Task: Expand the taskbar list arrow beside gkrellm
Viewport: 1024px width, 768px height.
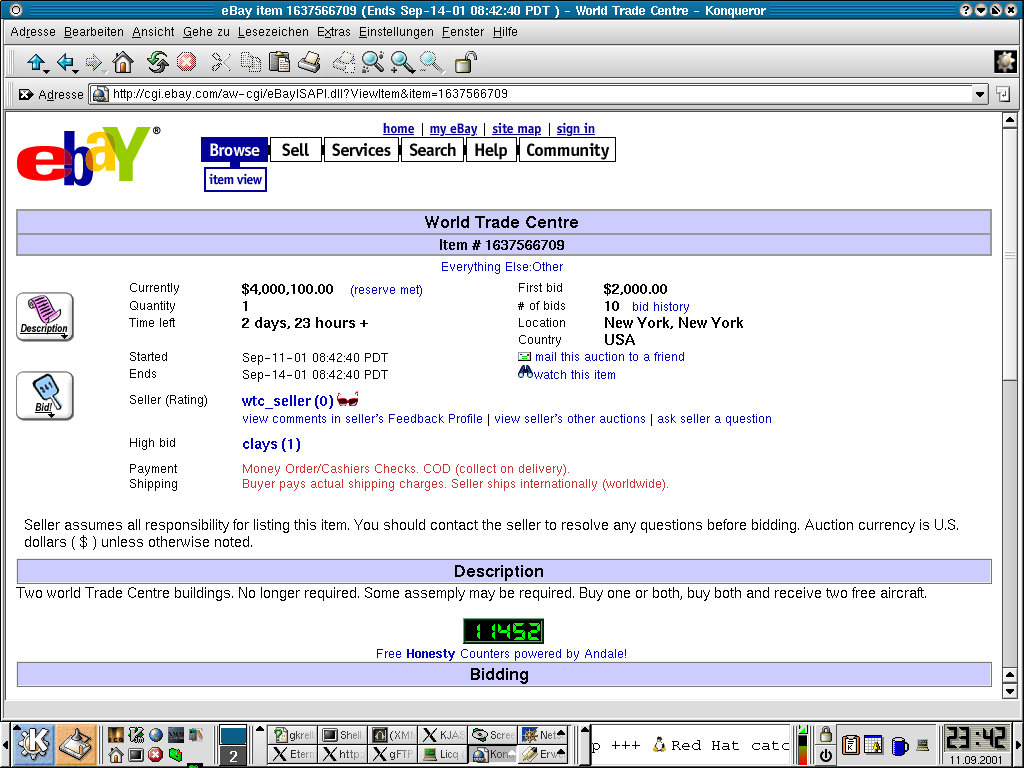Action: [x=260, y=729]
